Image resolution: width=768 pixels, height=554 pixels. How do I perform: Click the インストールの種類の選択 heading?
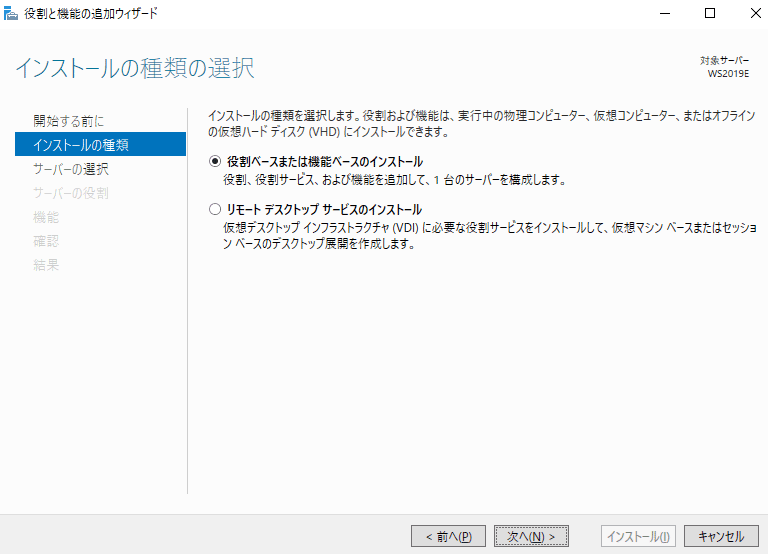pos(135,68)
